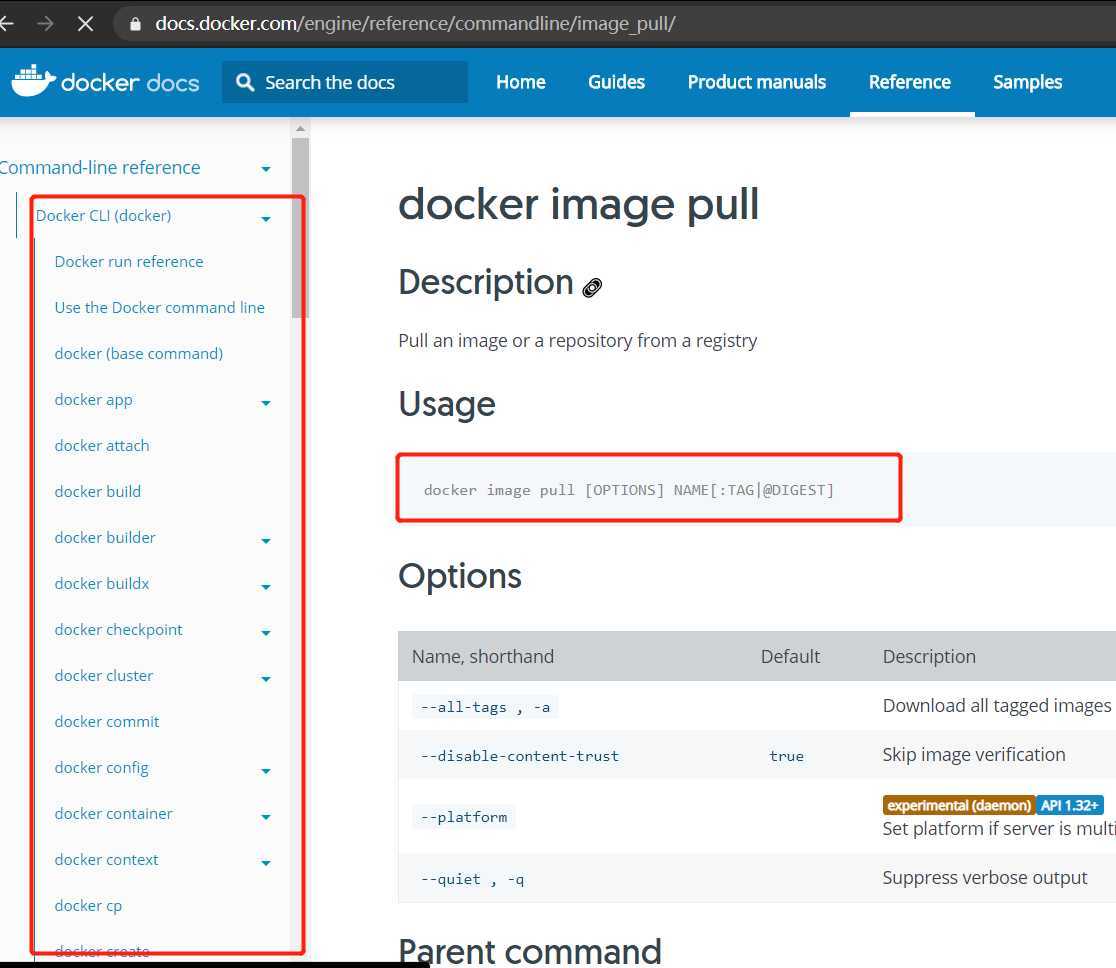
Task: Open the Product manuals tab
Action: [x=757, y=83]
